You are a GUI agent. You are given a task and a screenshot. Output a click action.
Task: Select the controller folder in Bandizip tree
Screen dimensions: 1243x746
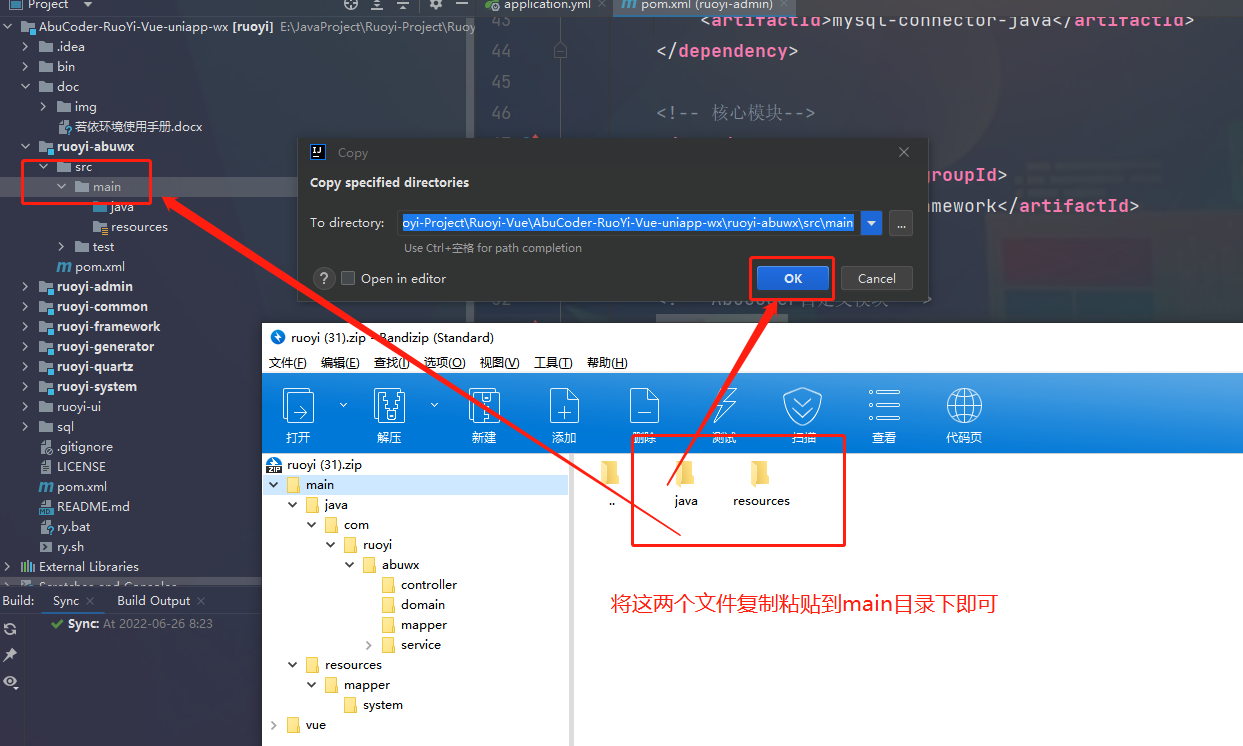[x=428, y=585]
